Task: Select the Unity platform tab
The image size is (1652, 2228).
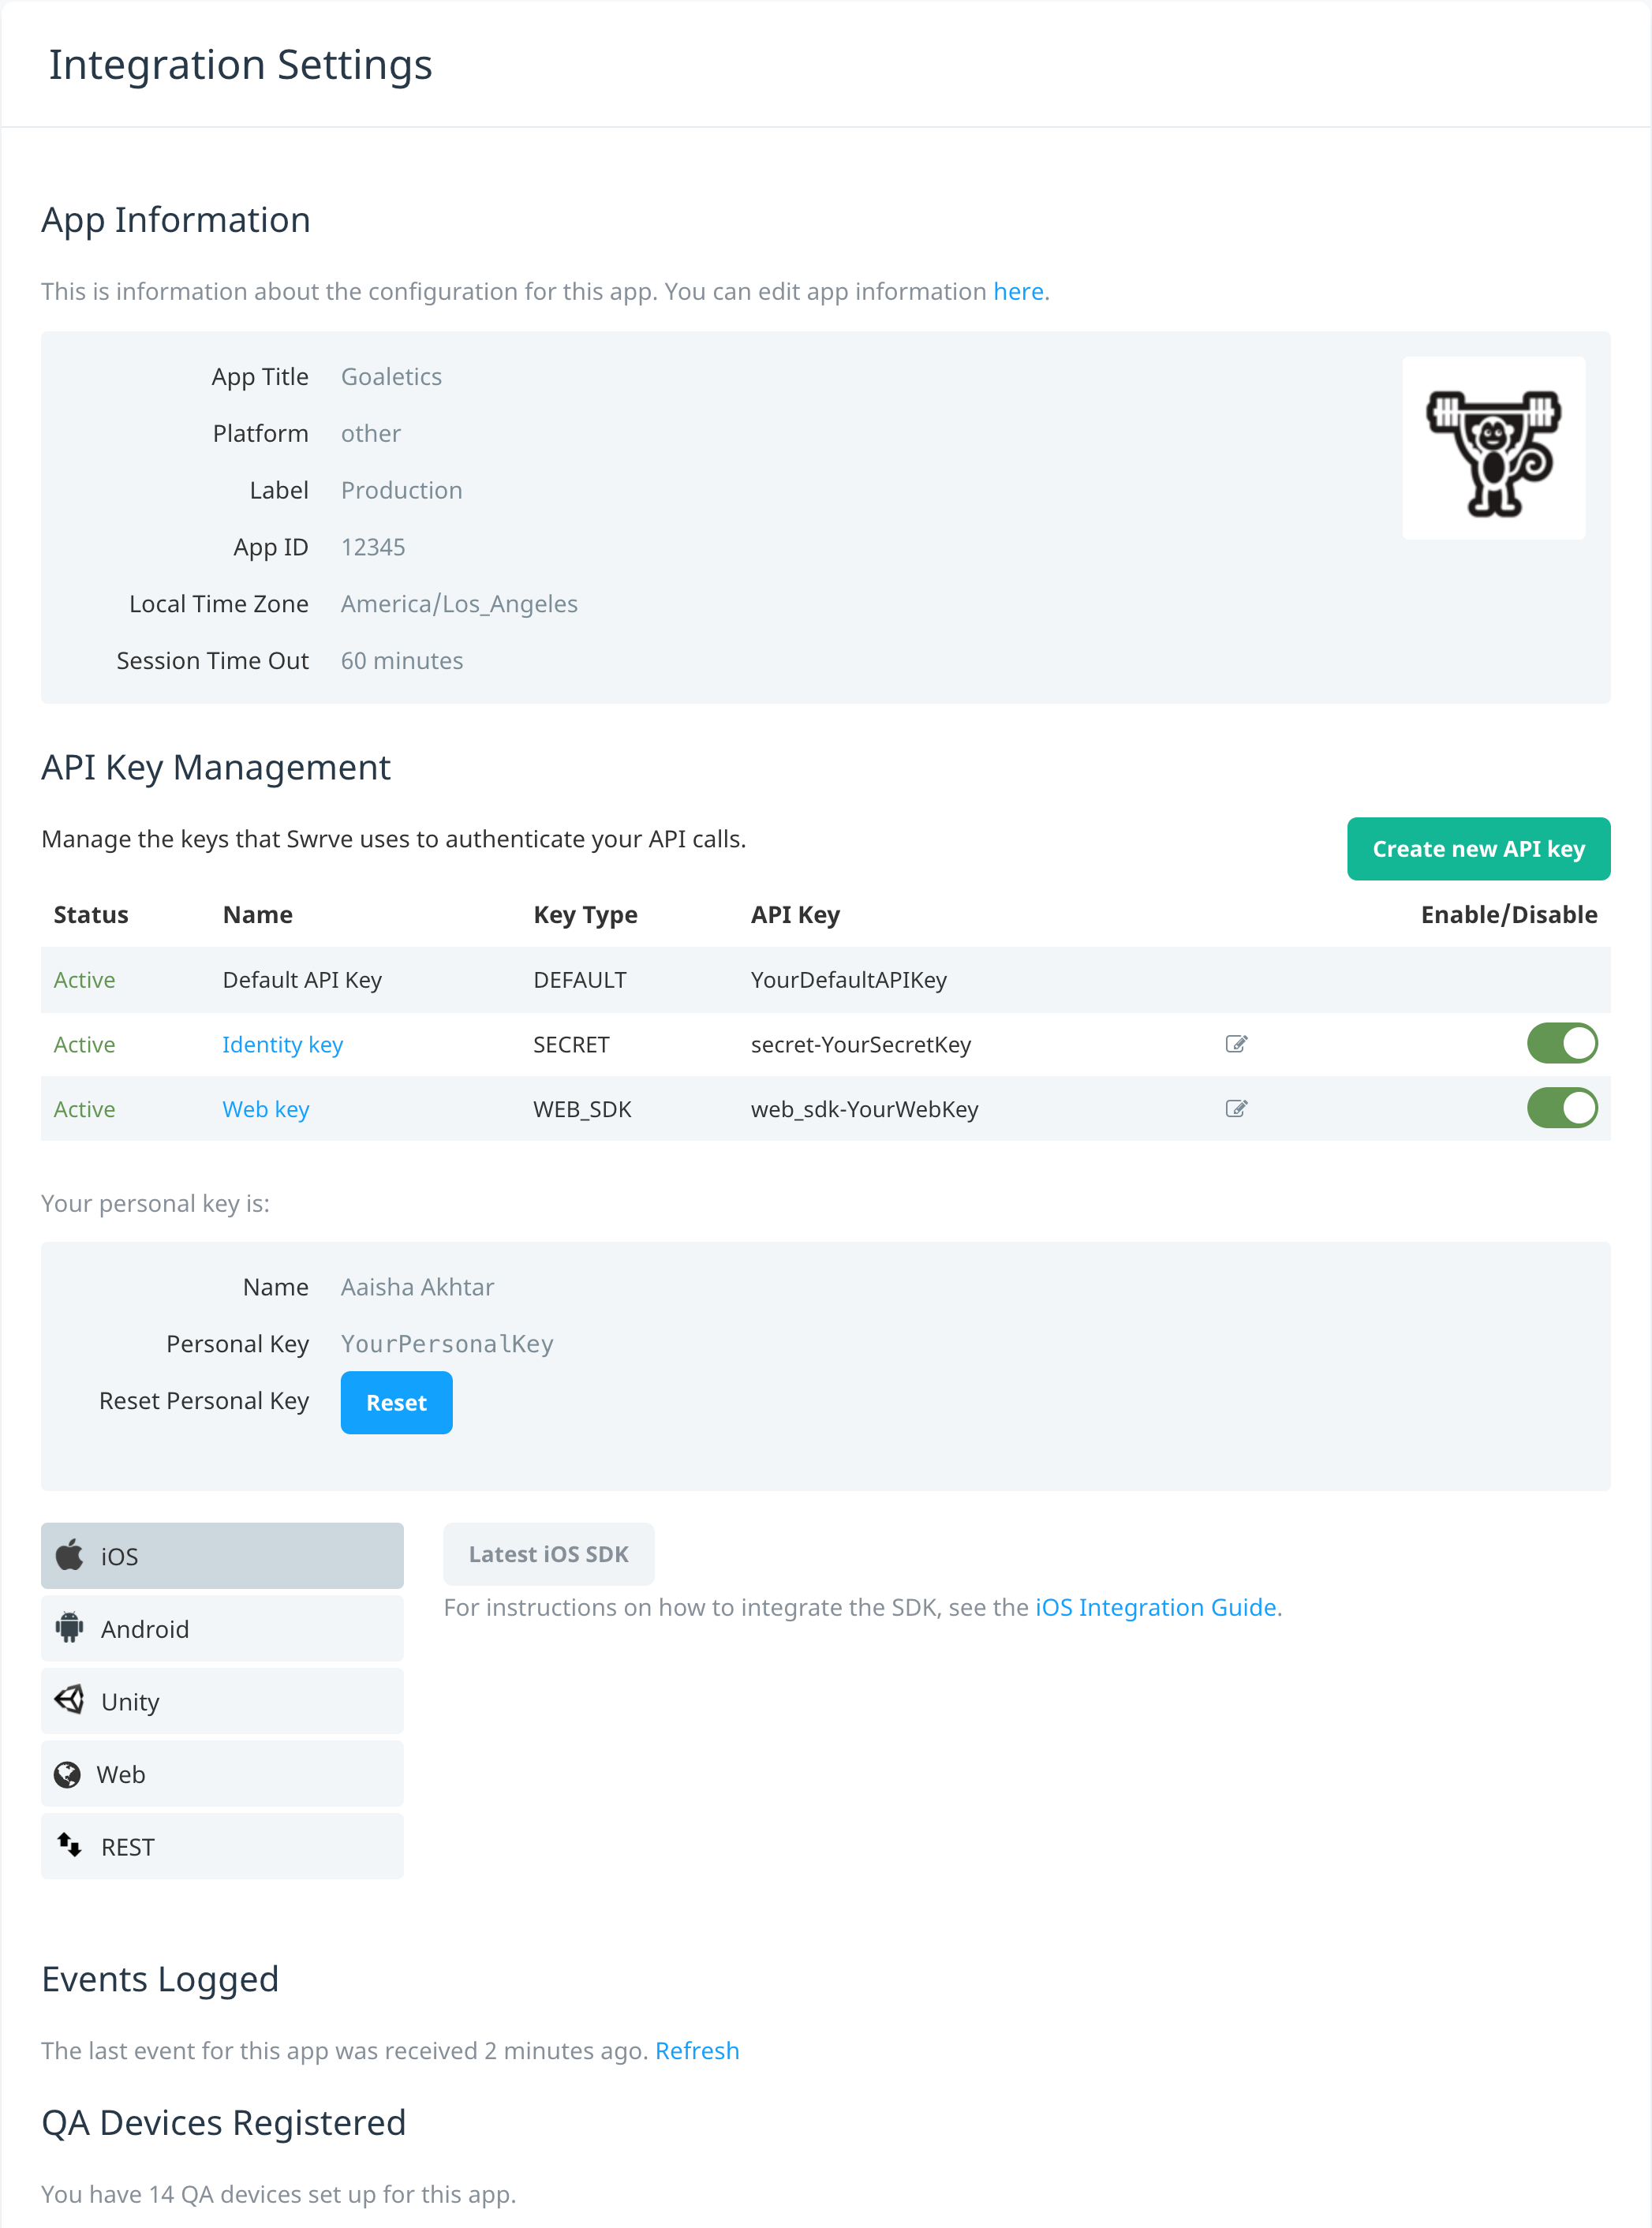Action: click(222, 1700)
